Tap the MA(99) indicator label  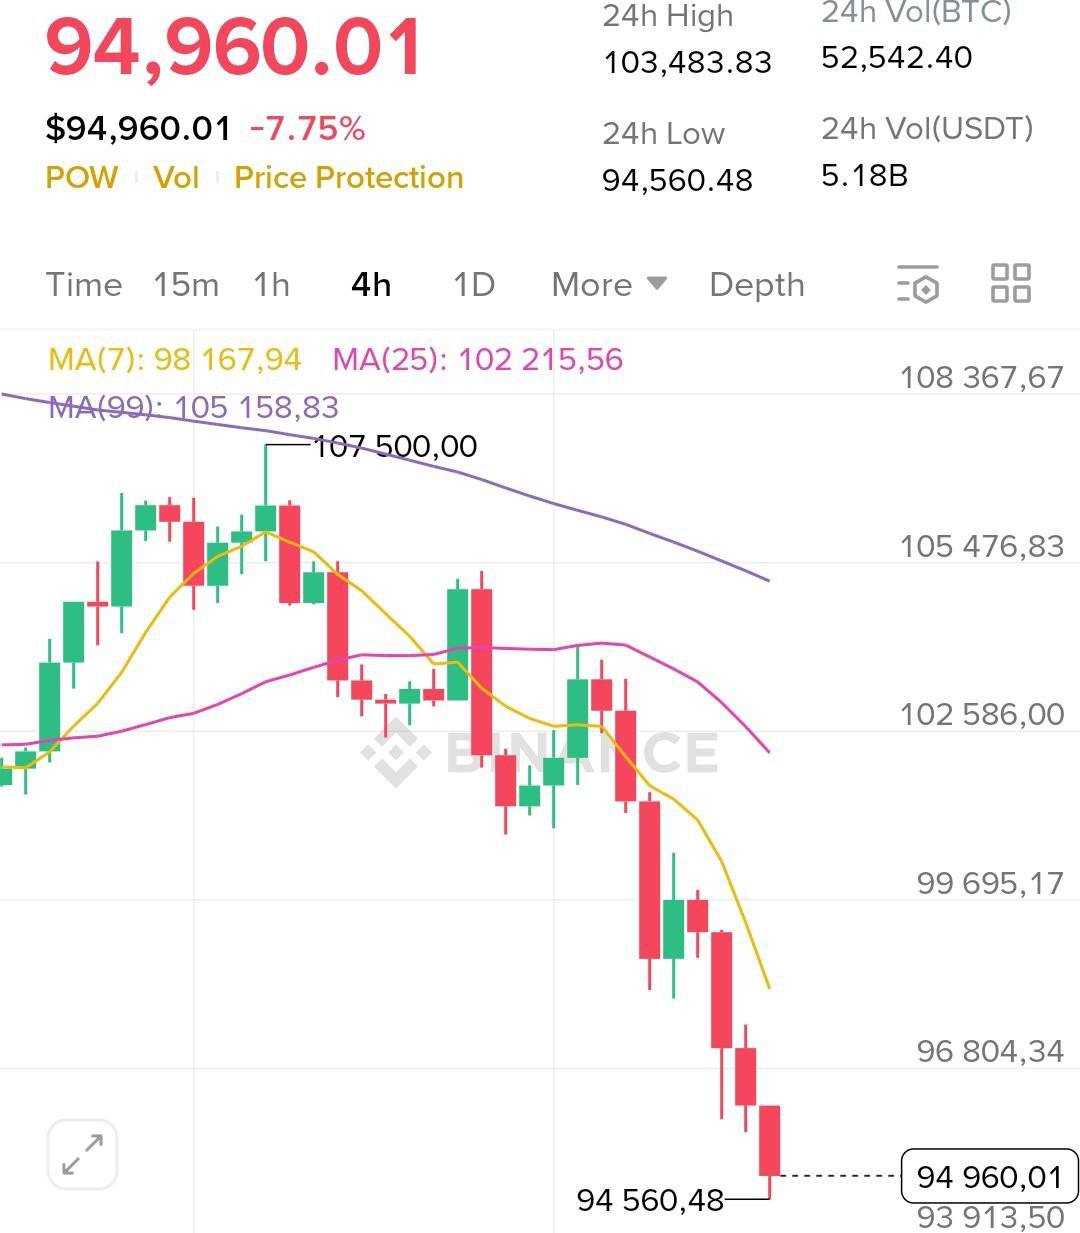pos(194,407)
